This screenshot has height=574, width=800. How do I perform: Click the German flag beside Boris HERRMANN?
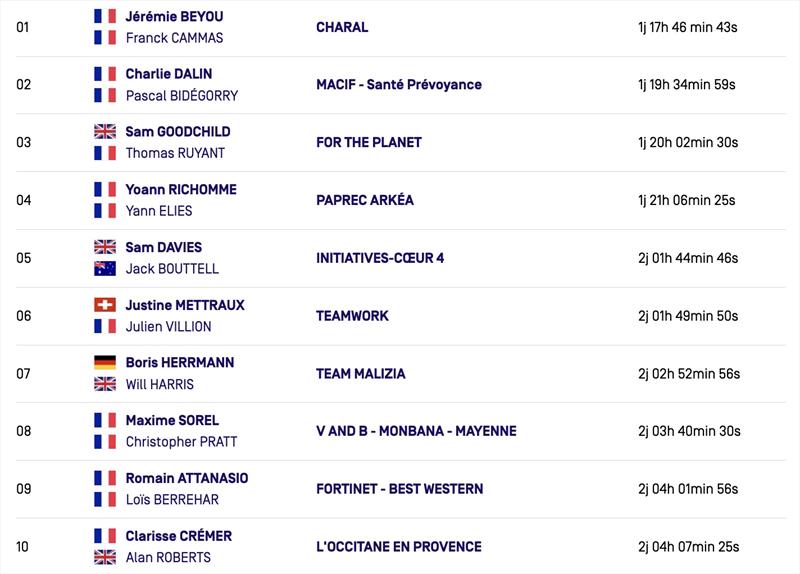(x=105, y=363)
